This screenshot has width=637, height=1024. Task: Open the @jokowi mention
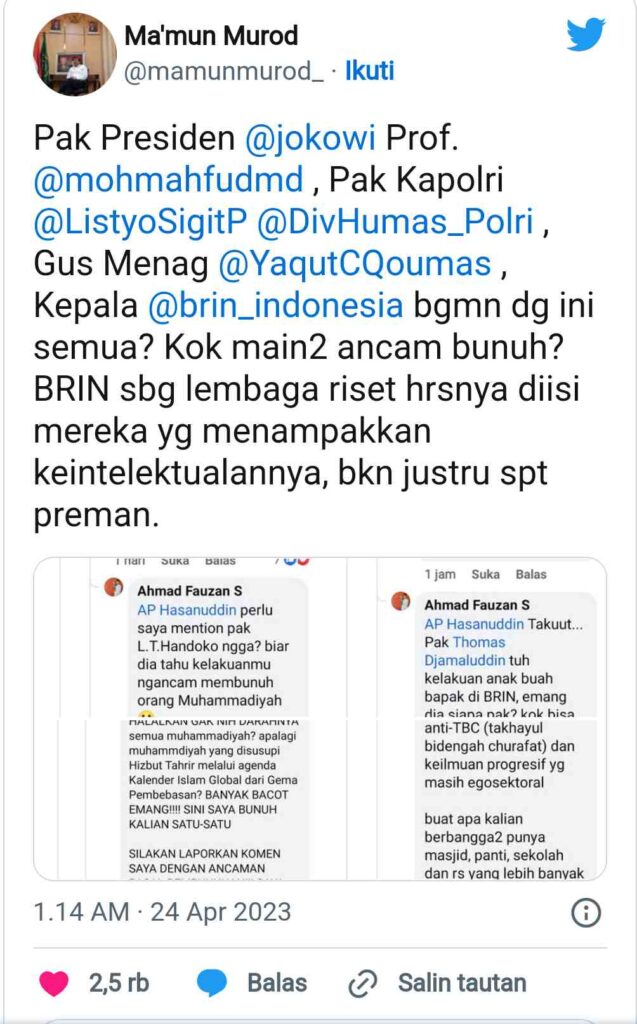(310, 138)
